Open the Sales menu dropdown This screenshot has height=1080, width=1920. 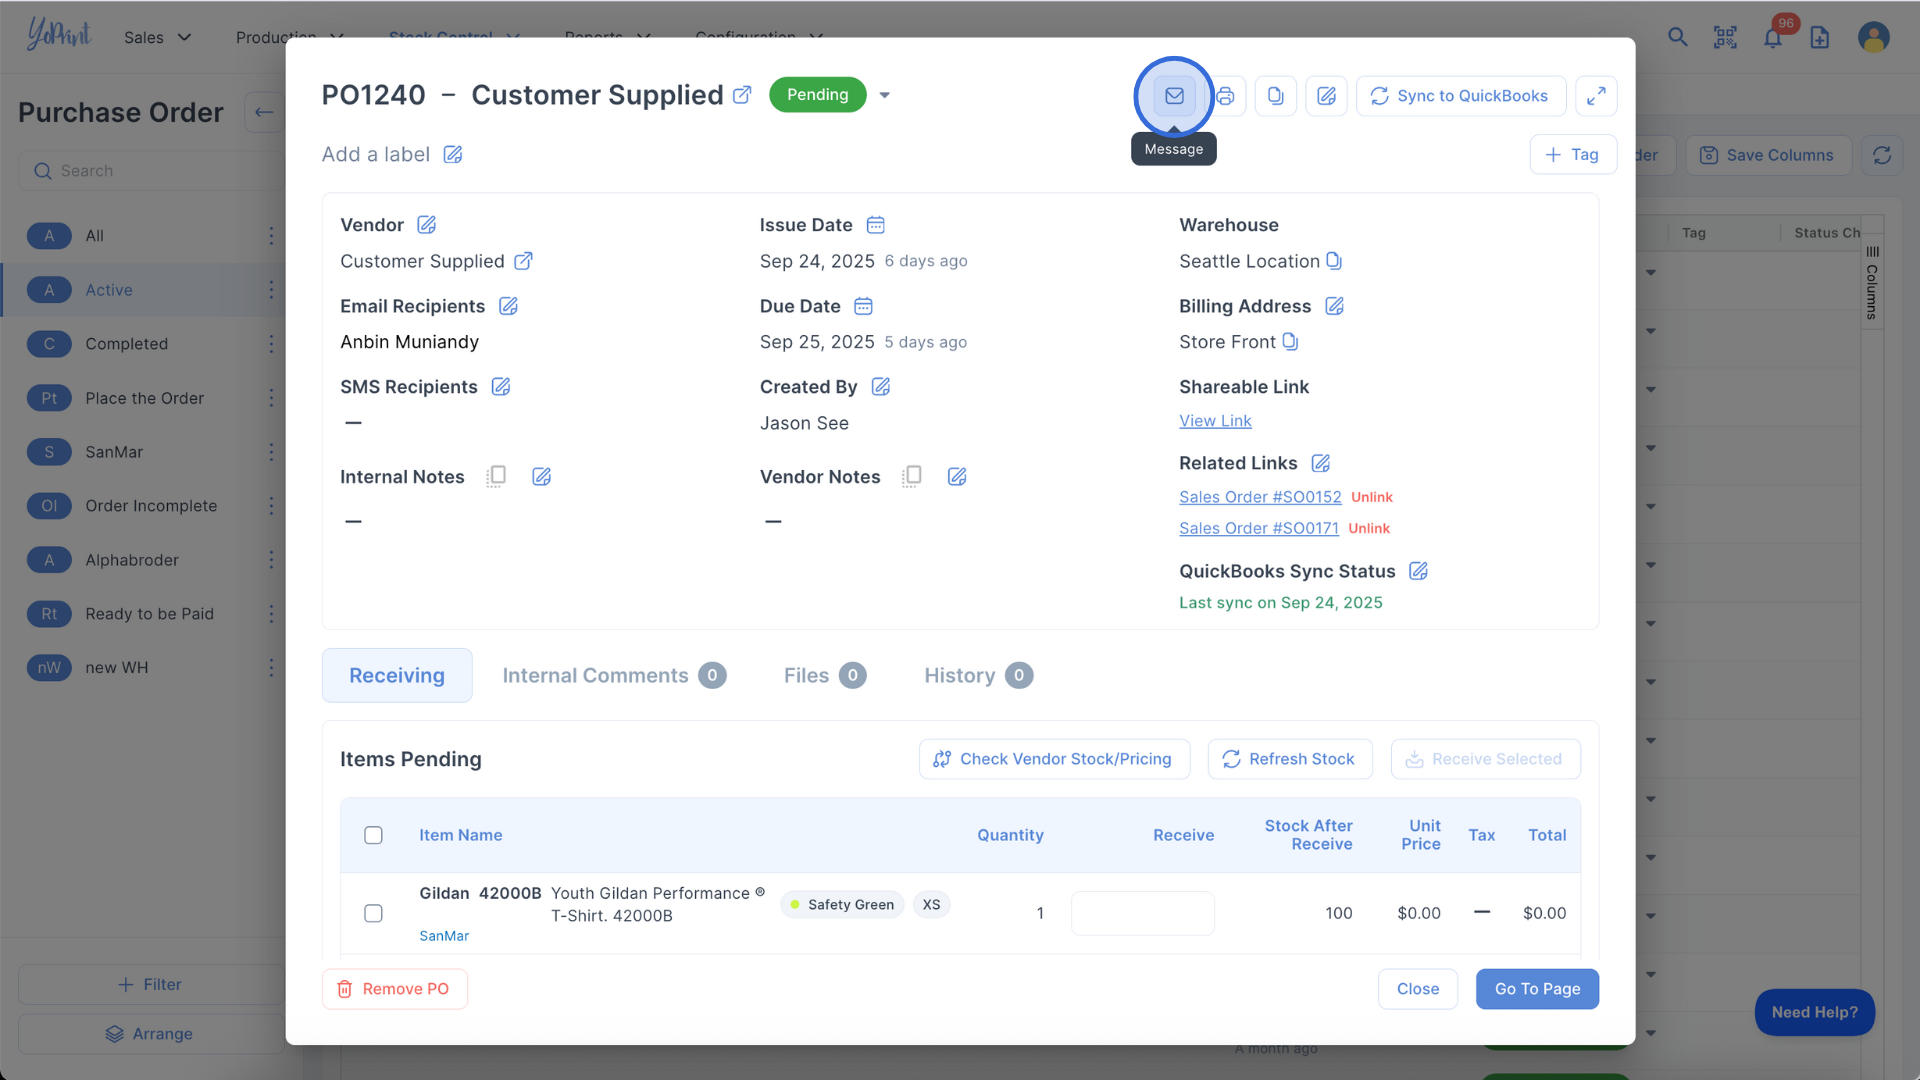[x=157, y=37]
